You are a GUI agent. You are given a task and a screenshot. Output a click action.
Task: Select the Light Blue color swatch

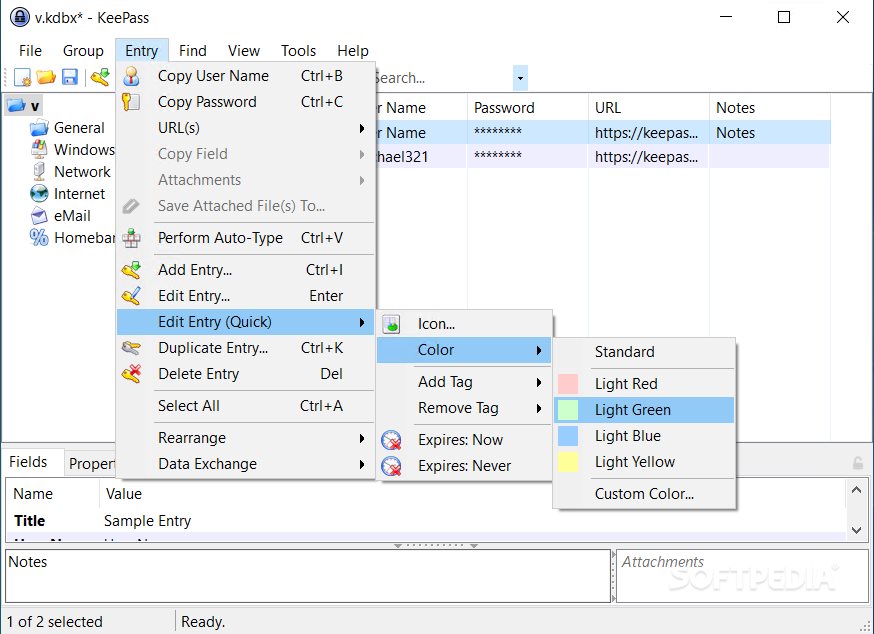[568, 436]
